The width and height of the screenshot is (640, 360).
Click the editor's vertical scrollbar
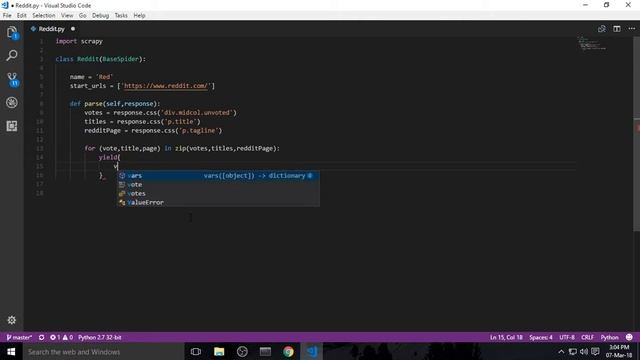click(636, 135)
